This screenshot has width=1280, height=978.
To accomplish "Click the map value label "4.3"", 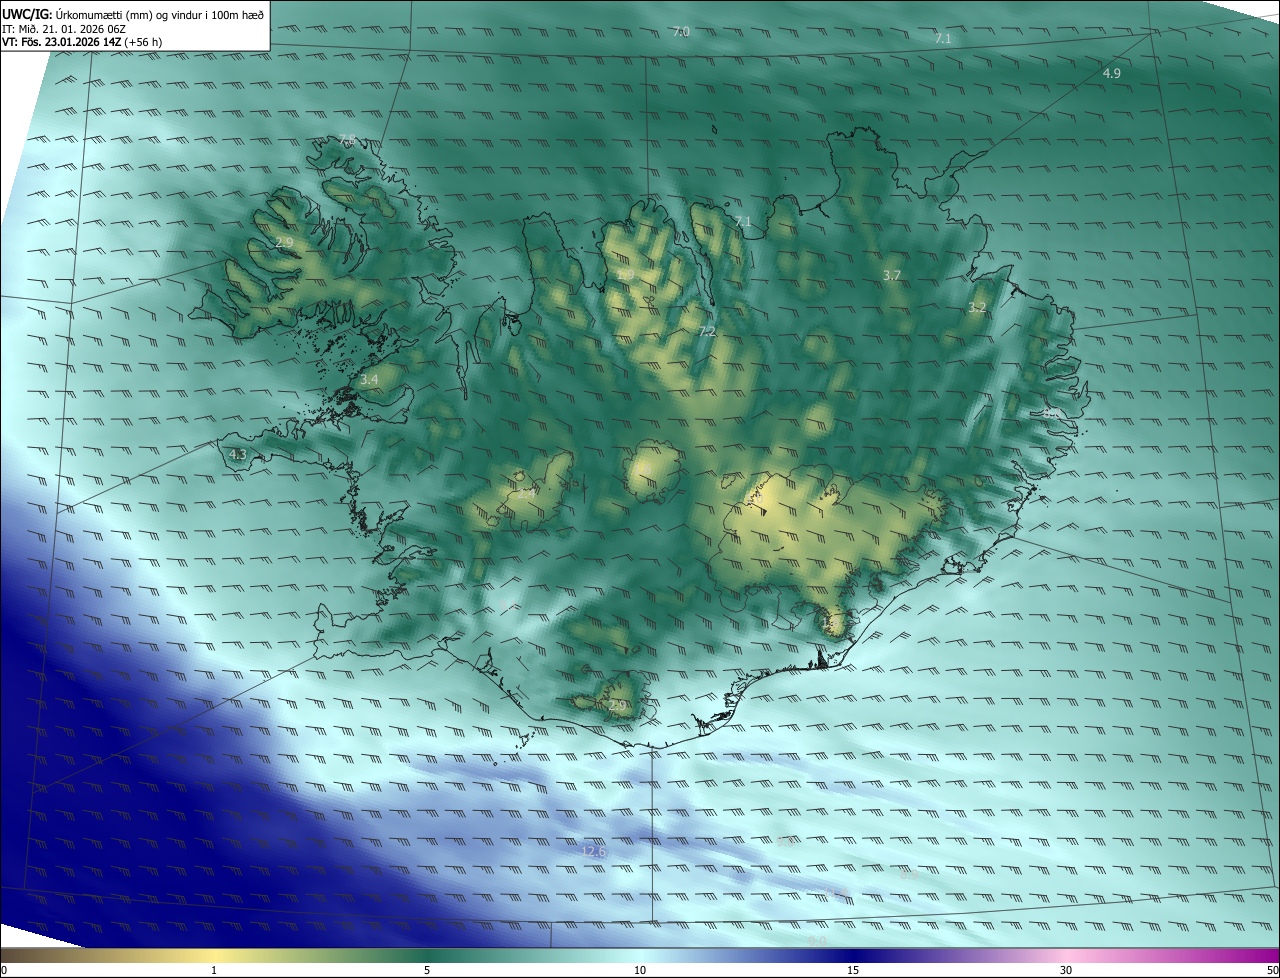I will click(237, 454).
